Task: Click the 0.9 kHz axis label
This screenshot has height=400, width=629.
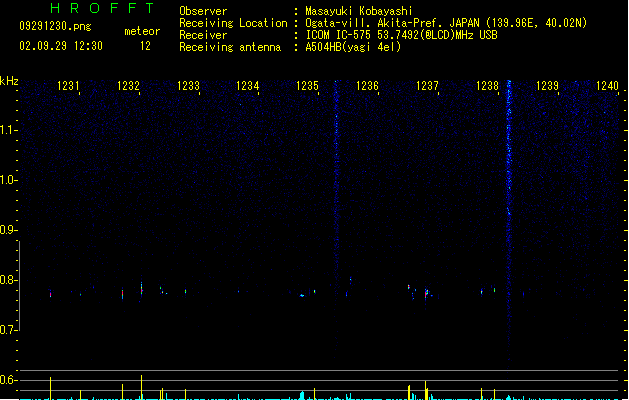Action: tap(8, 230)
